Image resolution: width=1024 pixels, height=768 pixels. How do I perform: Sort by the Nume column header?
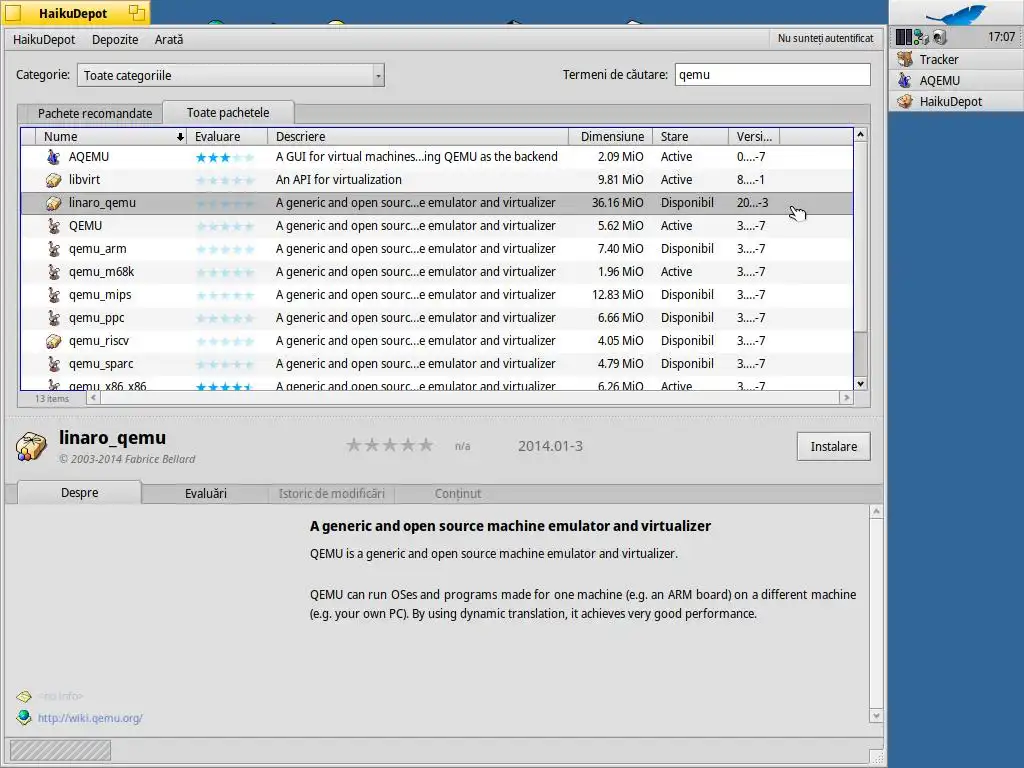[112, 136]
